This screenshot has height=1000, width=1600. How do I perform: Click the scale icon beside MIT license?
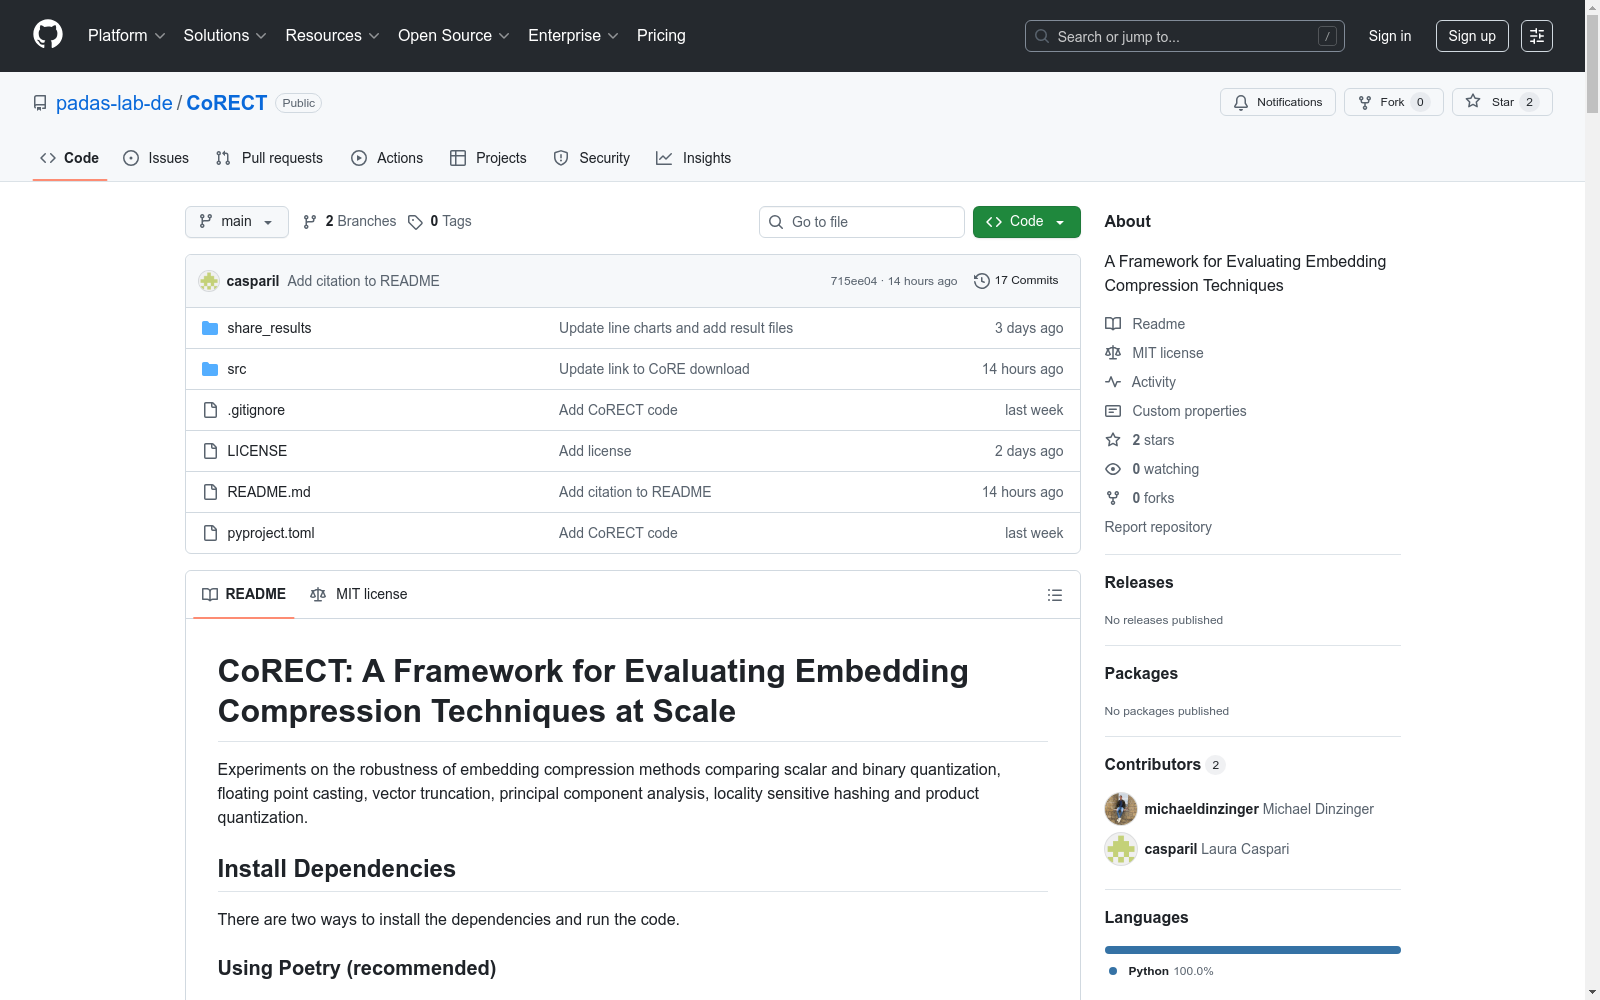click(x=1113, y=353)
